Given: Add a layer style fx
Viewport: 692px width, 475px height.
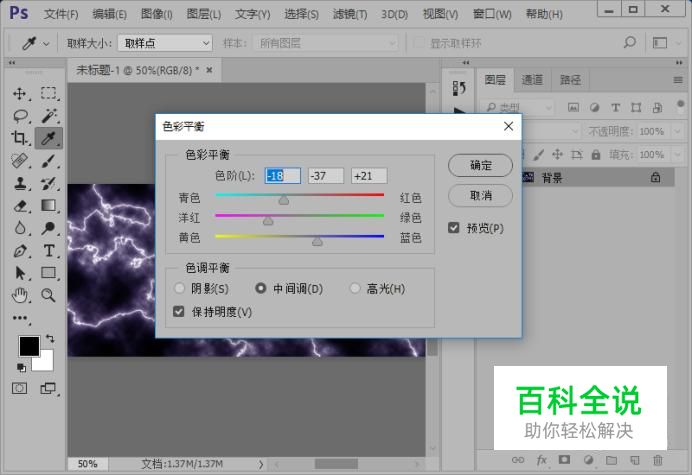Looking at the screenshot, I should tap(542, 460).
